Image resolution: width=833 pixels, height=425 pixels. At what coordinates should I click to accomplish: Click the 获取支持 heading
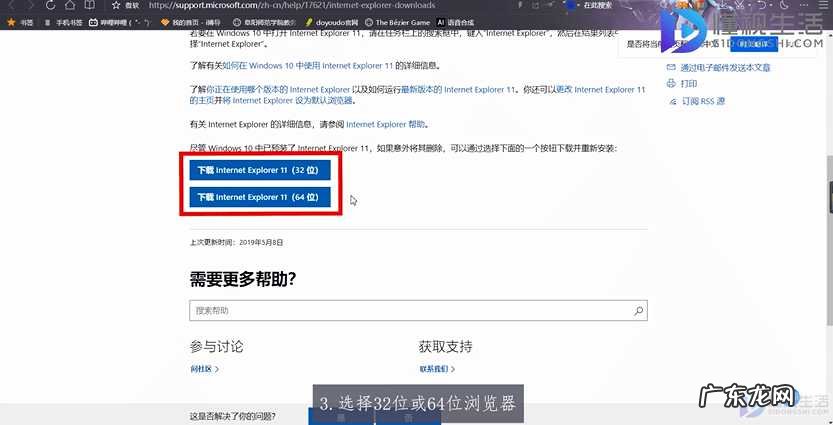[445, 347]
